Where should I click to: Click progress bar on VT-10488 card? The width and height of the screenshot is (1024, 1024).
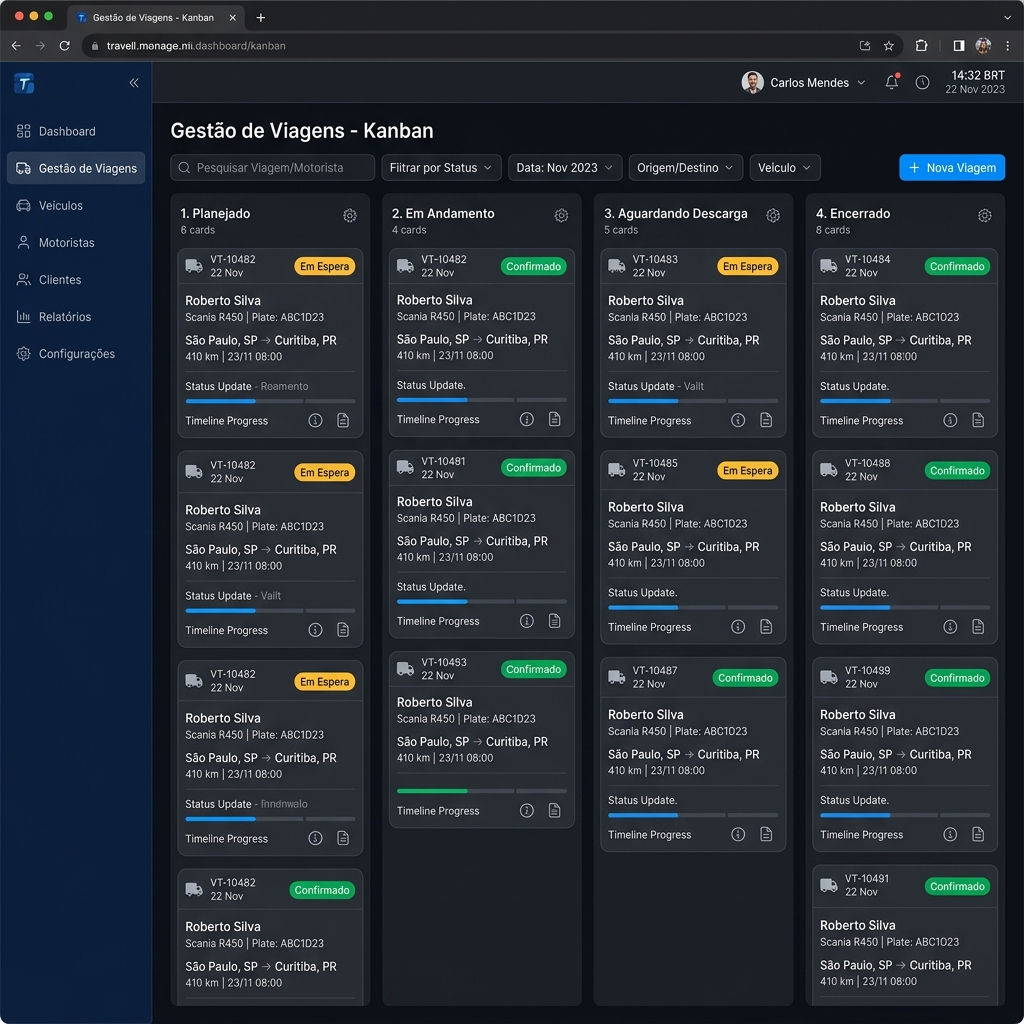click(x=904, y=607)
